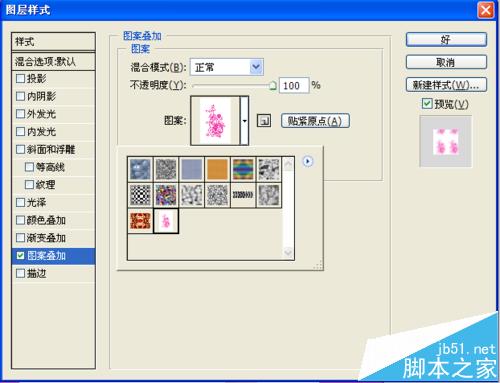Enable the 外发光 outer glow checkbox
Viewport: 500px width, 383px height.
coord(20,114)
